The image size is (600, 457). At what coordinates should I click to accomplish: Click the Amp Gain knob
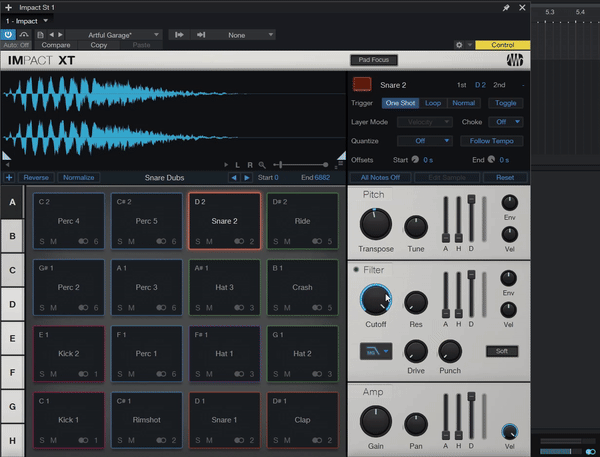point(375,421)
